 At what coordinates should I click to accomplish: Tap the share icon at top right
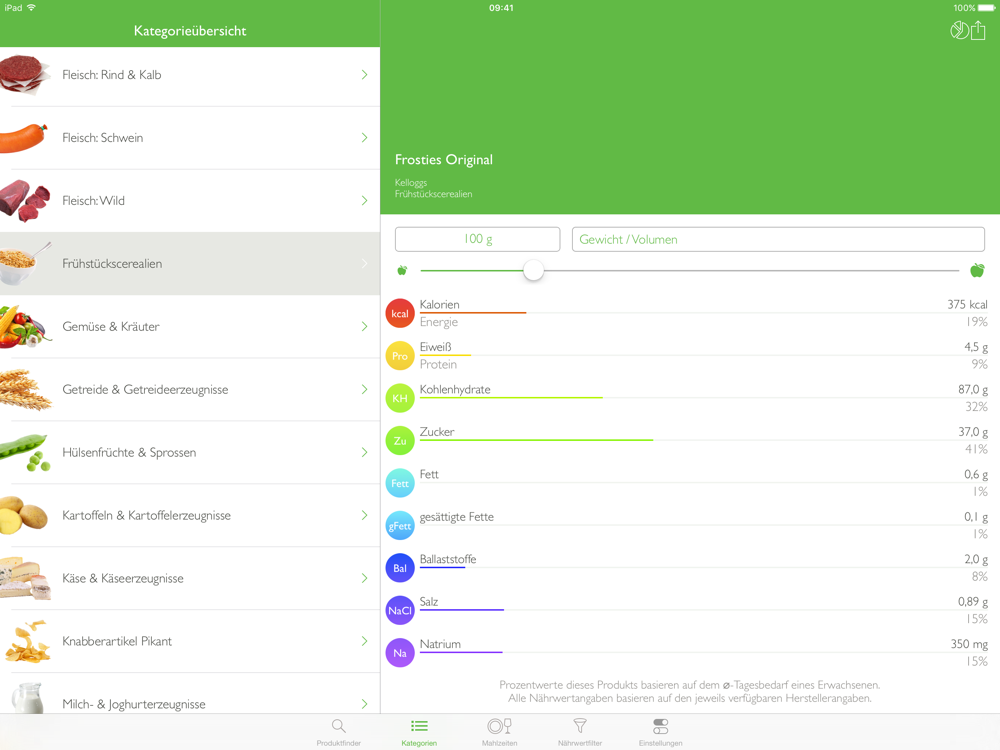coord(978,30)
